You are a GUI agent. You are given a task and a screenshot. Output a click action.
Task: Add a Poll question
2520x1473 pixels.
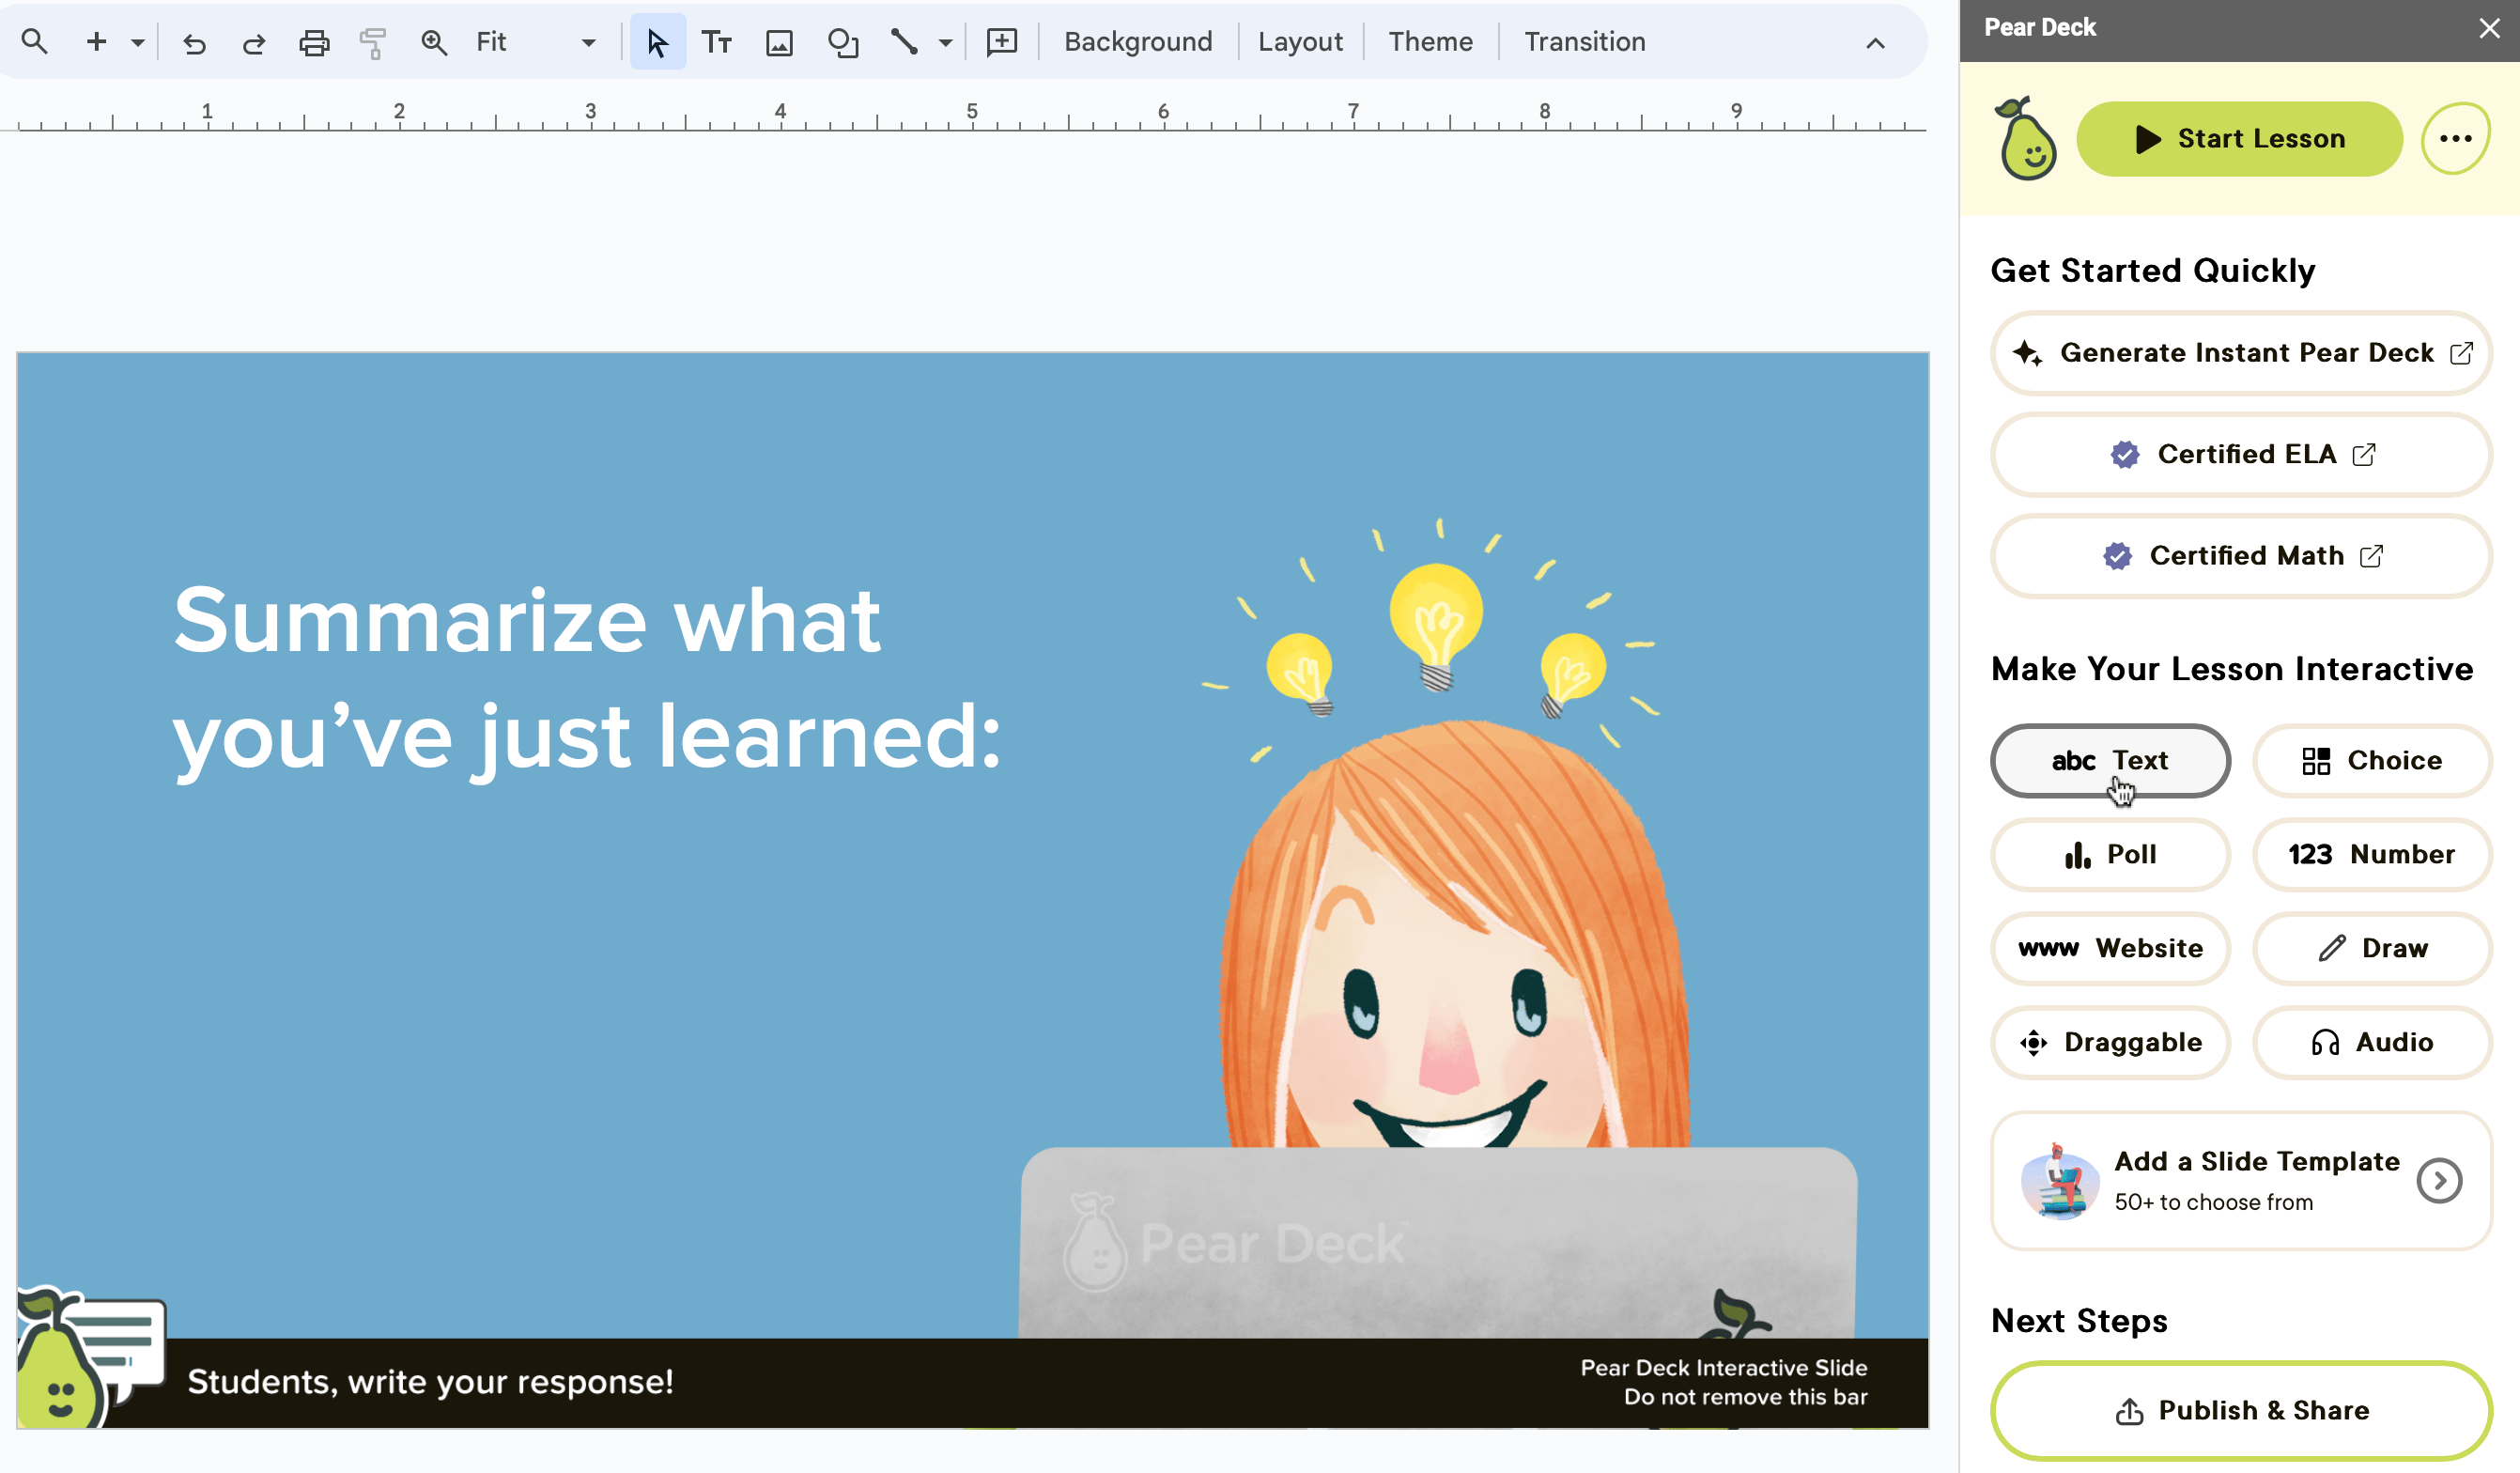(x=2110, y=855)
